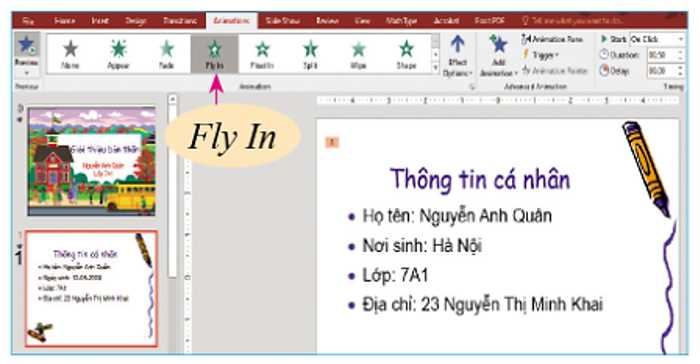Click the slide title Thông tin cá nhân
The height and width of the screenshot is (364, 700).
pos(480,179)
